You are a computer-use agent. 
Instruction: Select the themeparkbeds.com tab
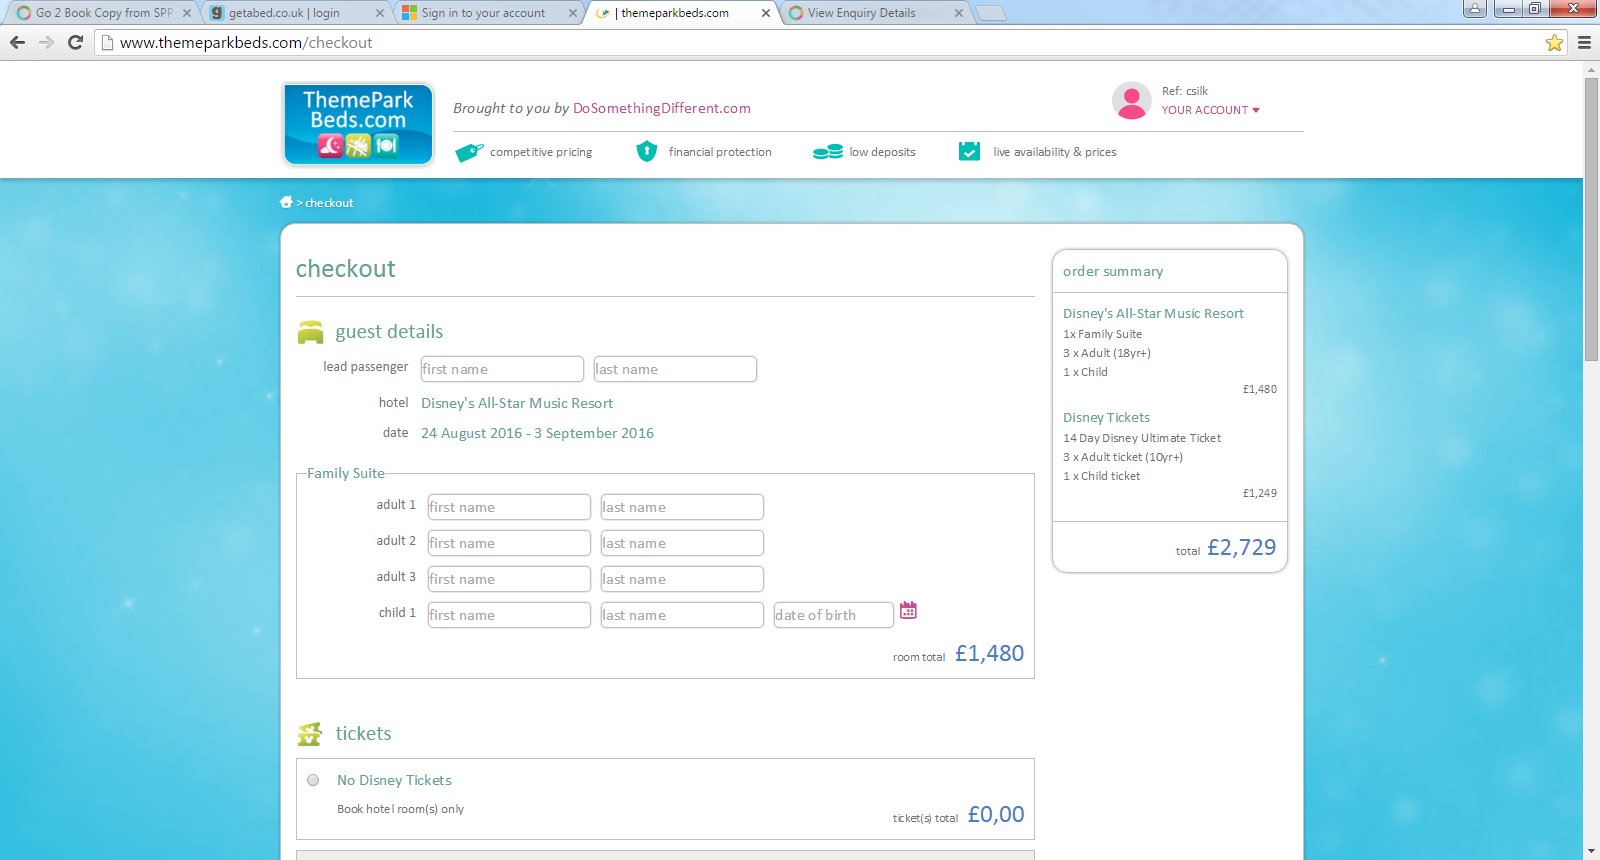click(x=682, y=13)
